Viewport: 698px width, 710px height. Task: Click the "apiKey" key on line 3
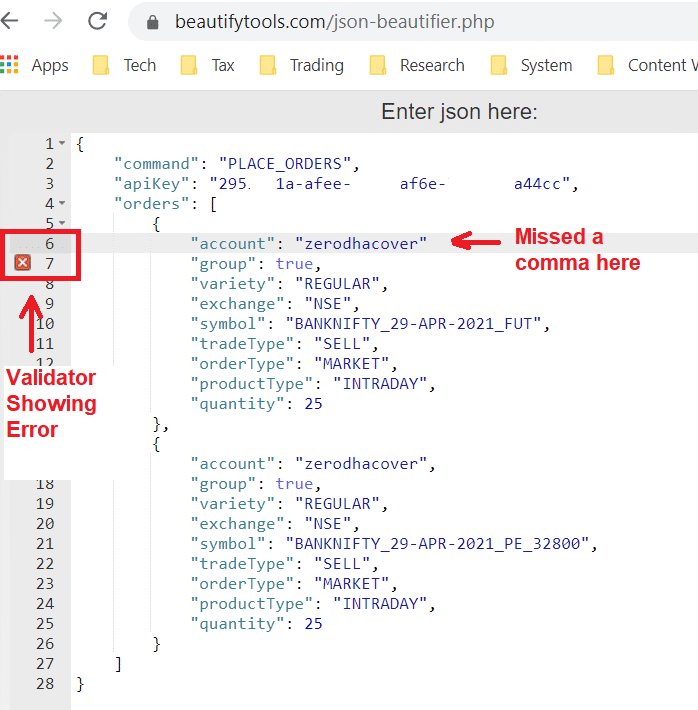[x=152, y=183]
